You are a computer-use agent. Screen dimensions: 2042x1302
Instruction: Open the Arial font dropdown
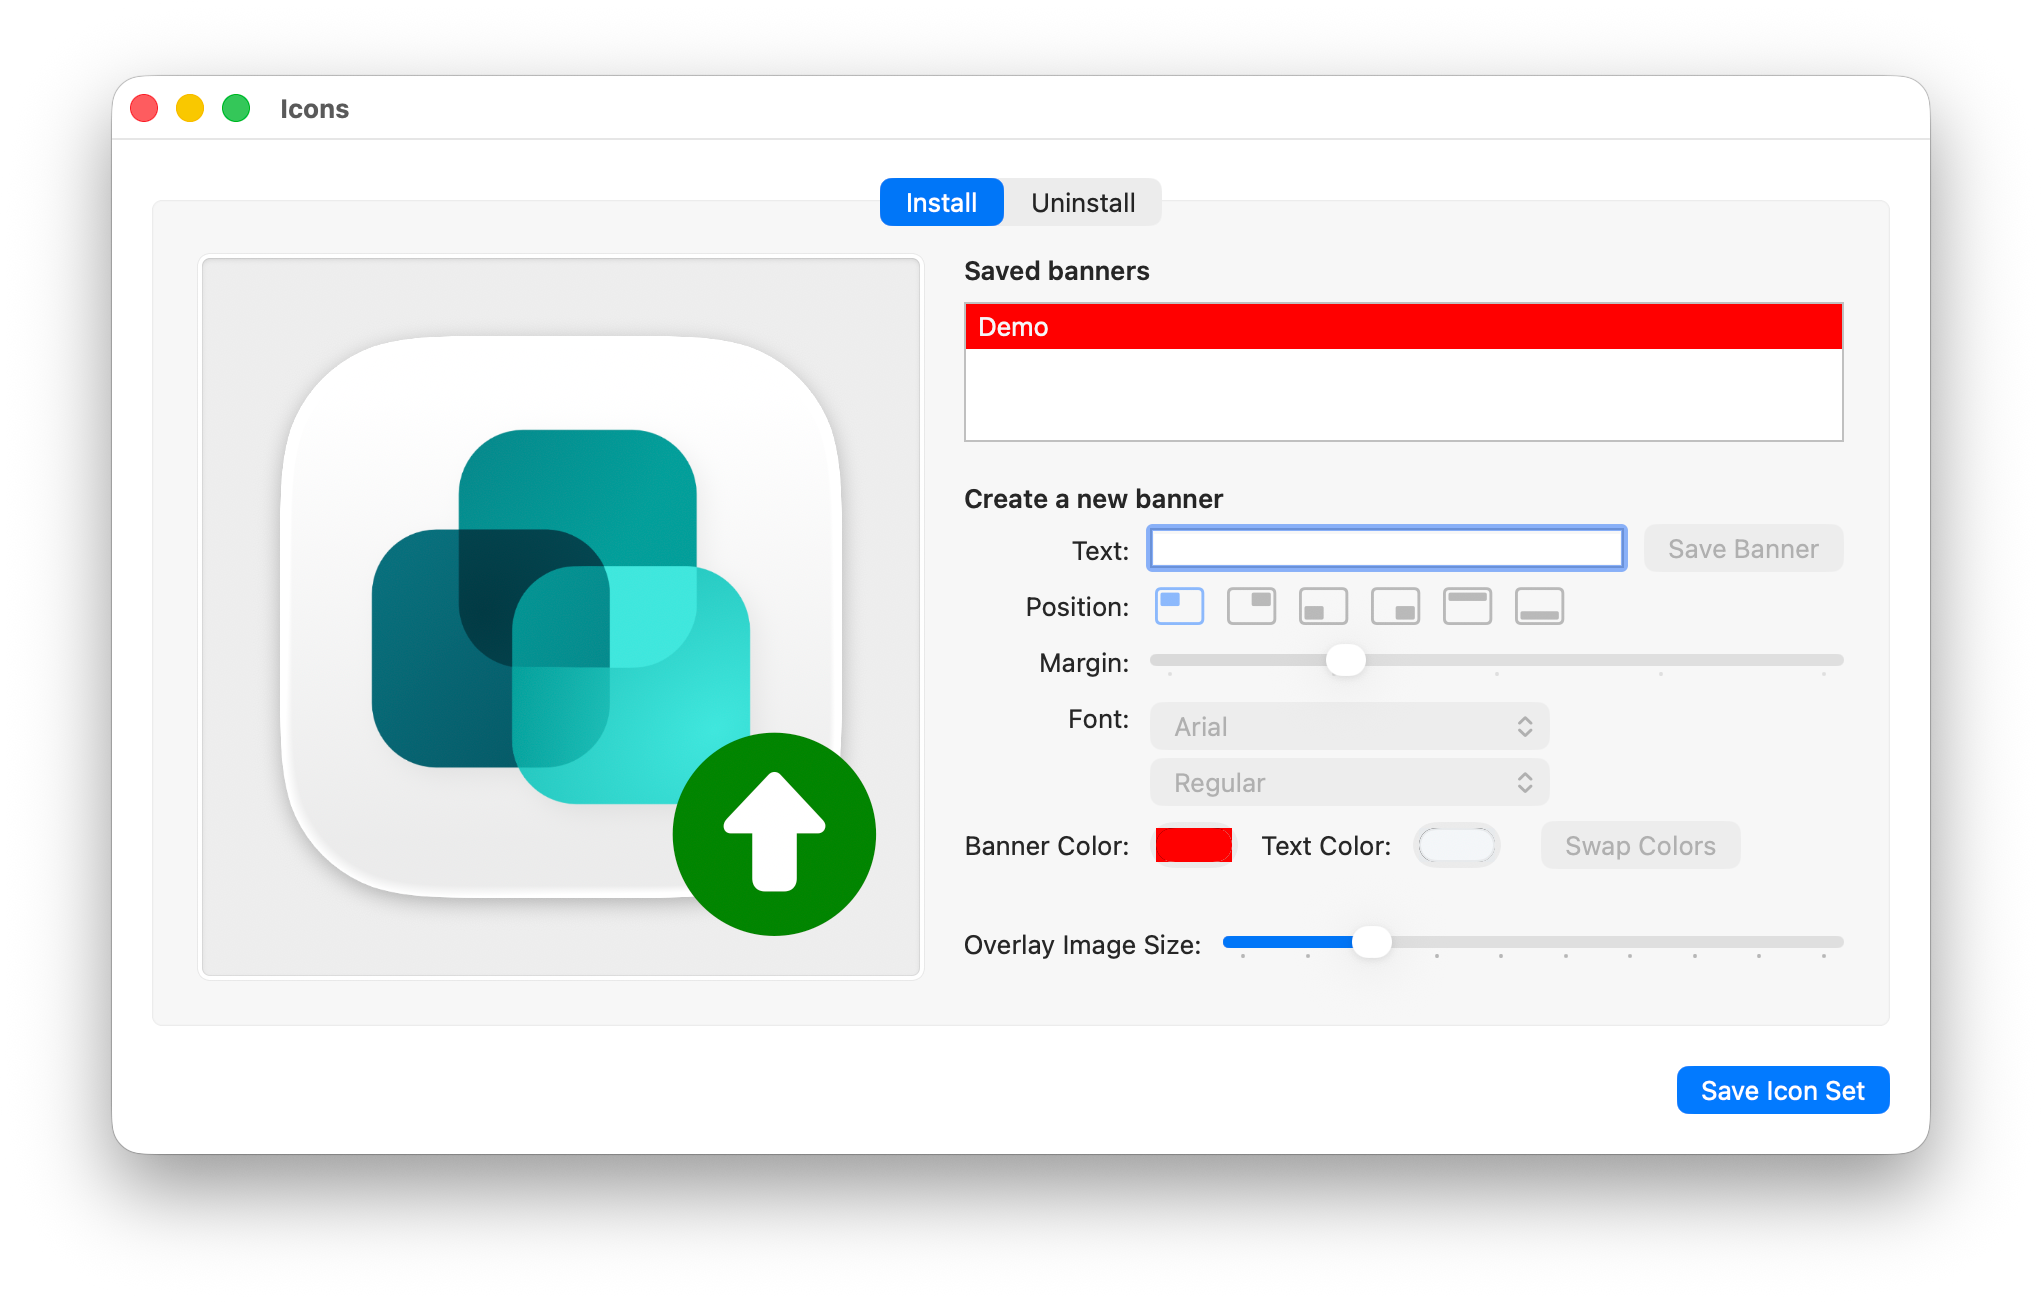tap(1349, 726)
